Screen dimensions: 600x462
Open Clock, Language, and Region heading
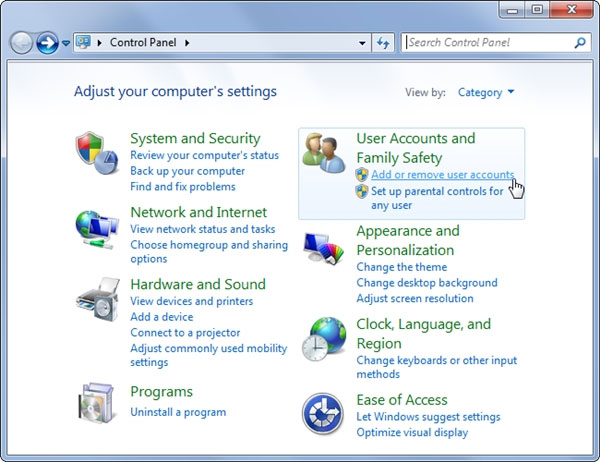tap(424, 333)
